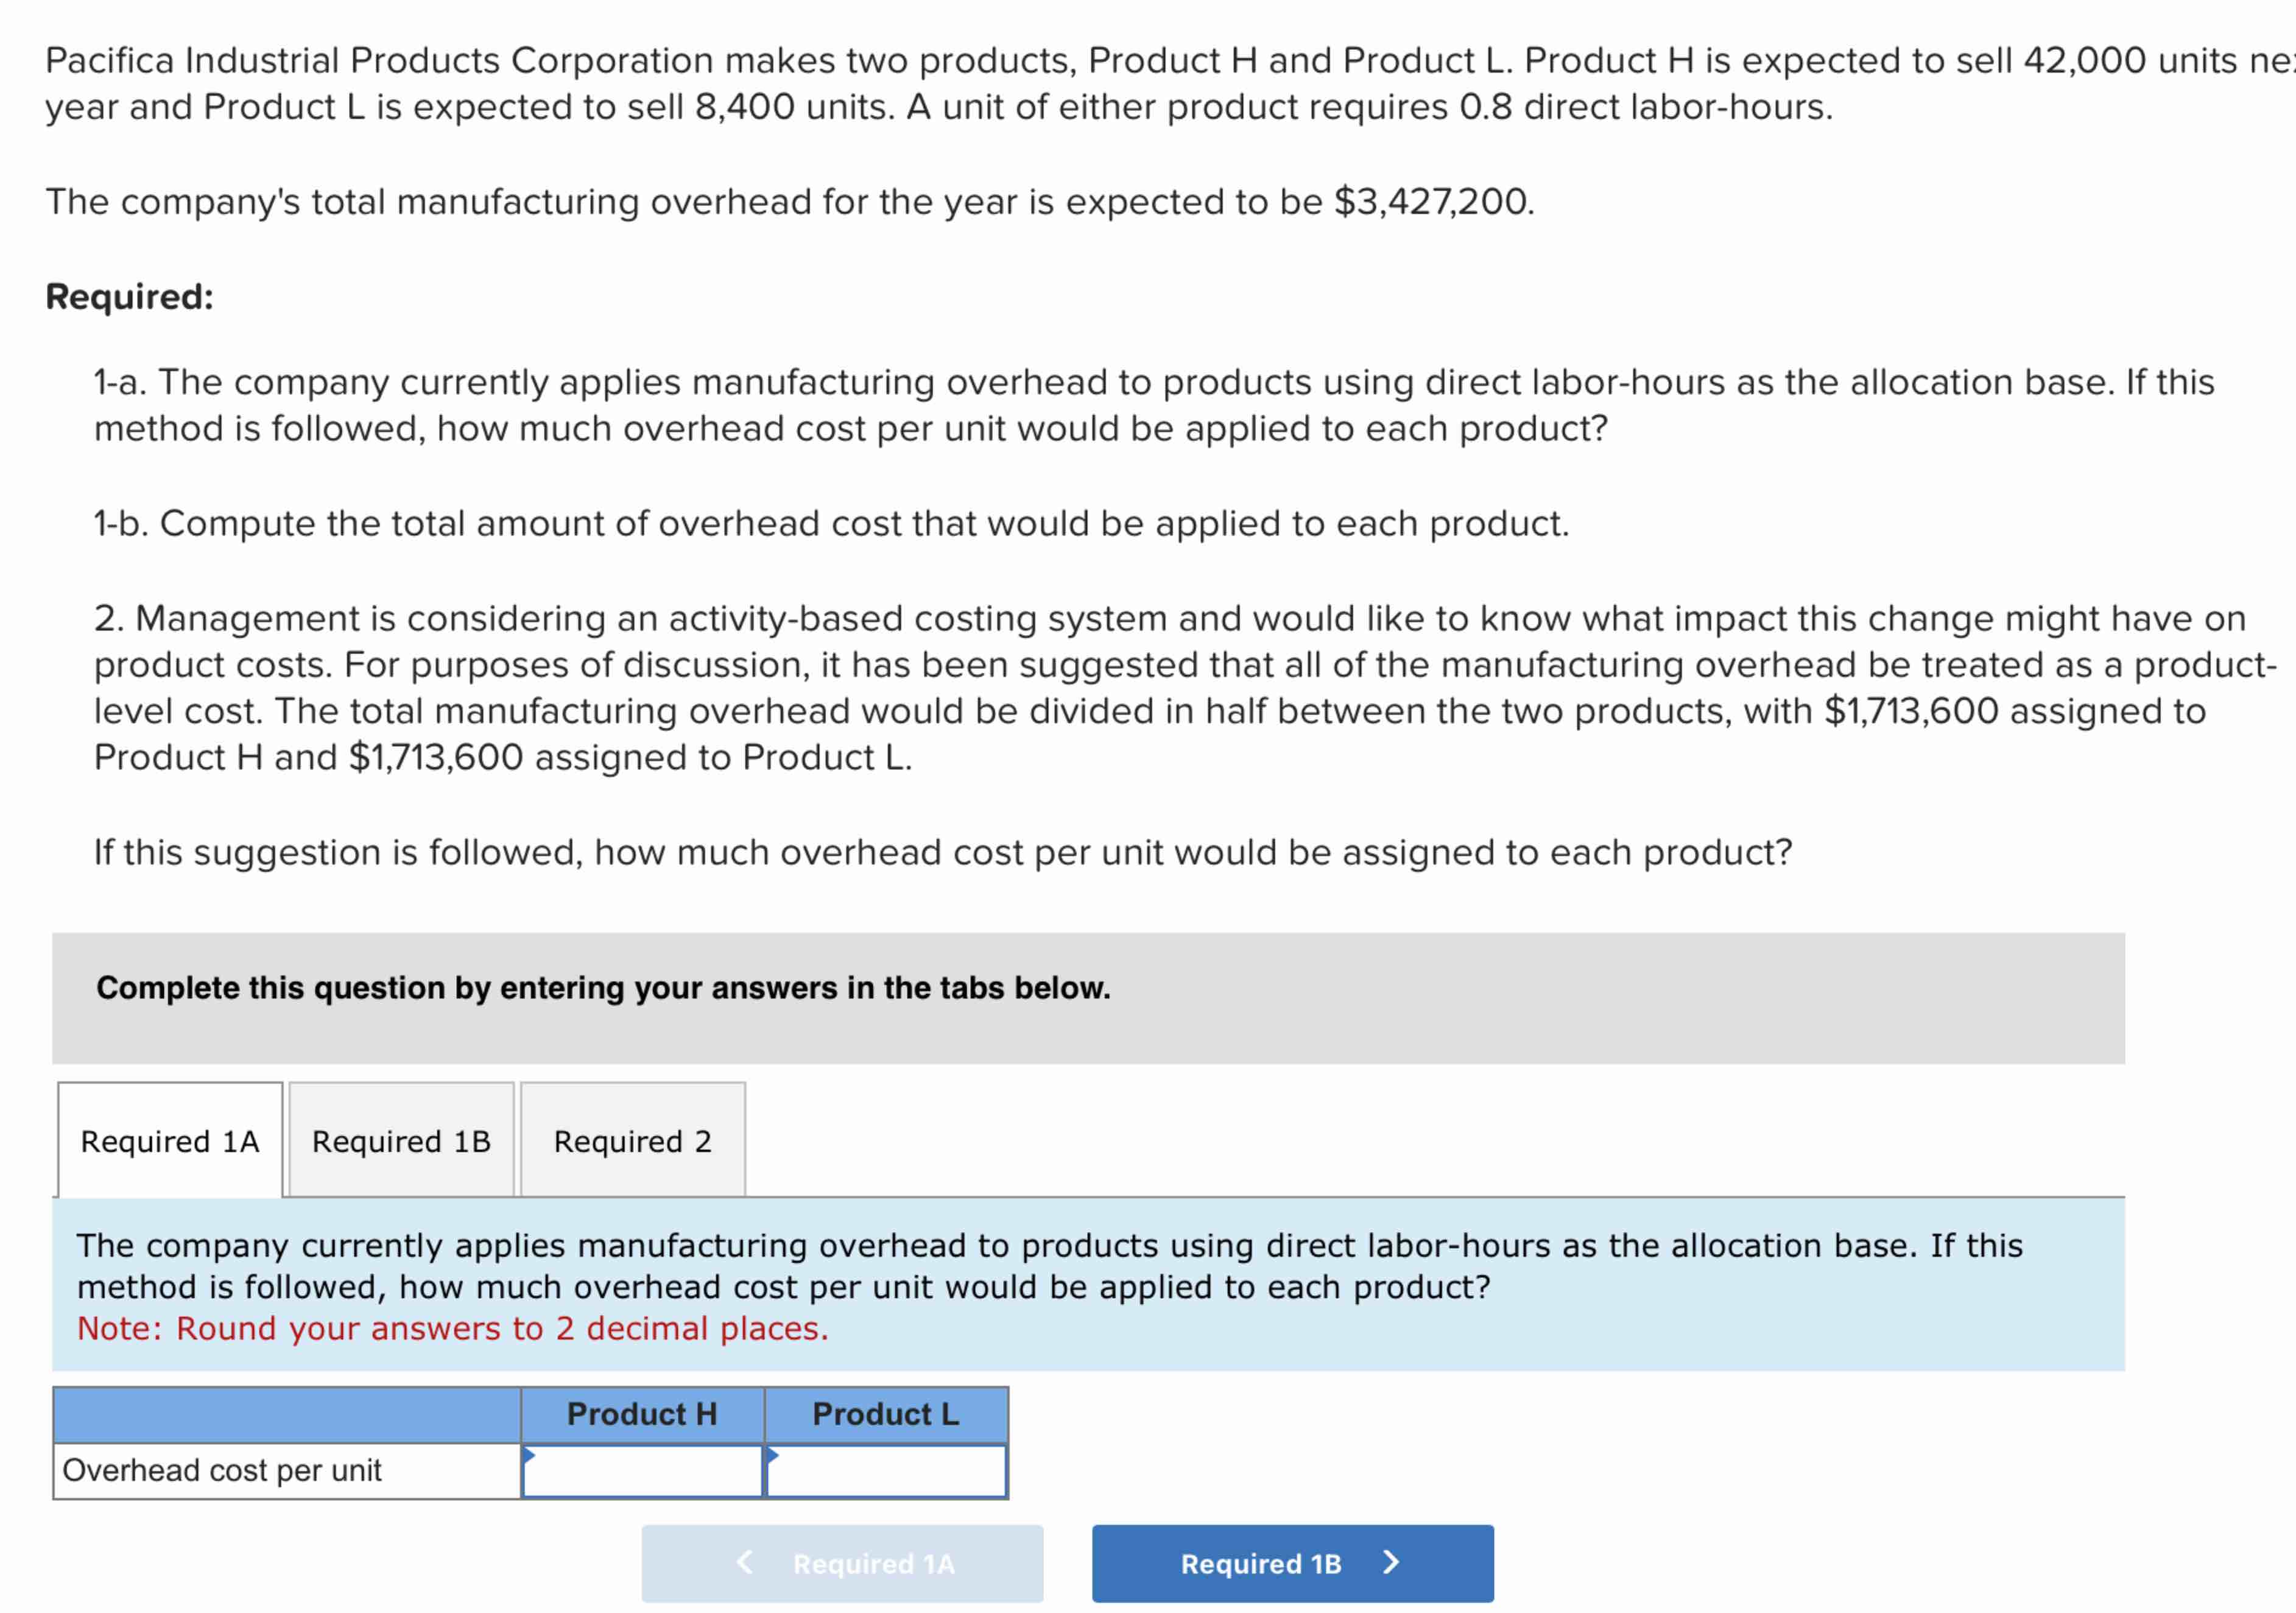
Task: Click the left chevron on Required 1A button
Action: pyautogui.click(x=745, y=1562)
